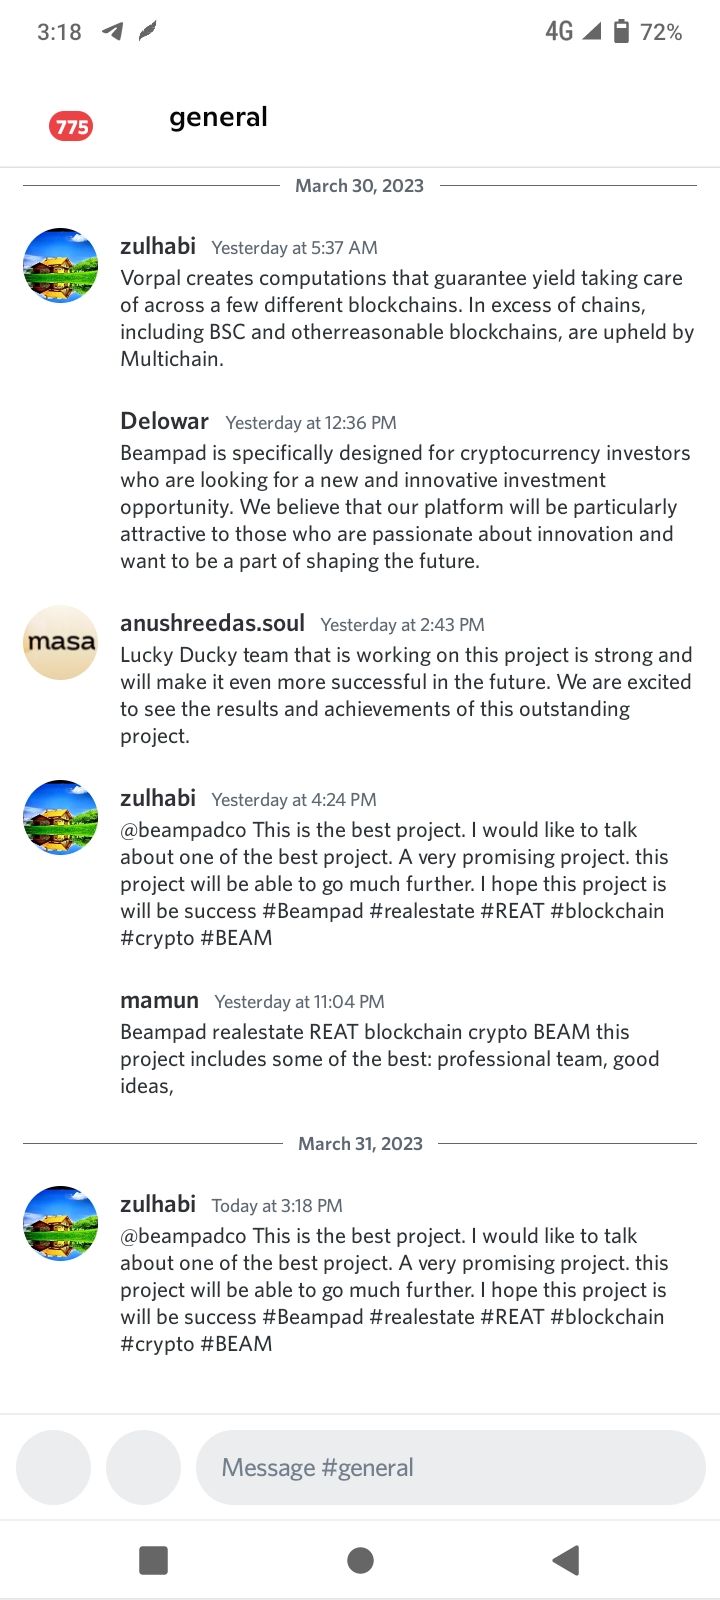Tap the anushreedas.soul username
720x1600 pixels.
tap(212, 623)
